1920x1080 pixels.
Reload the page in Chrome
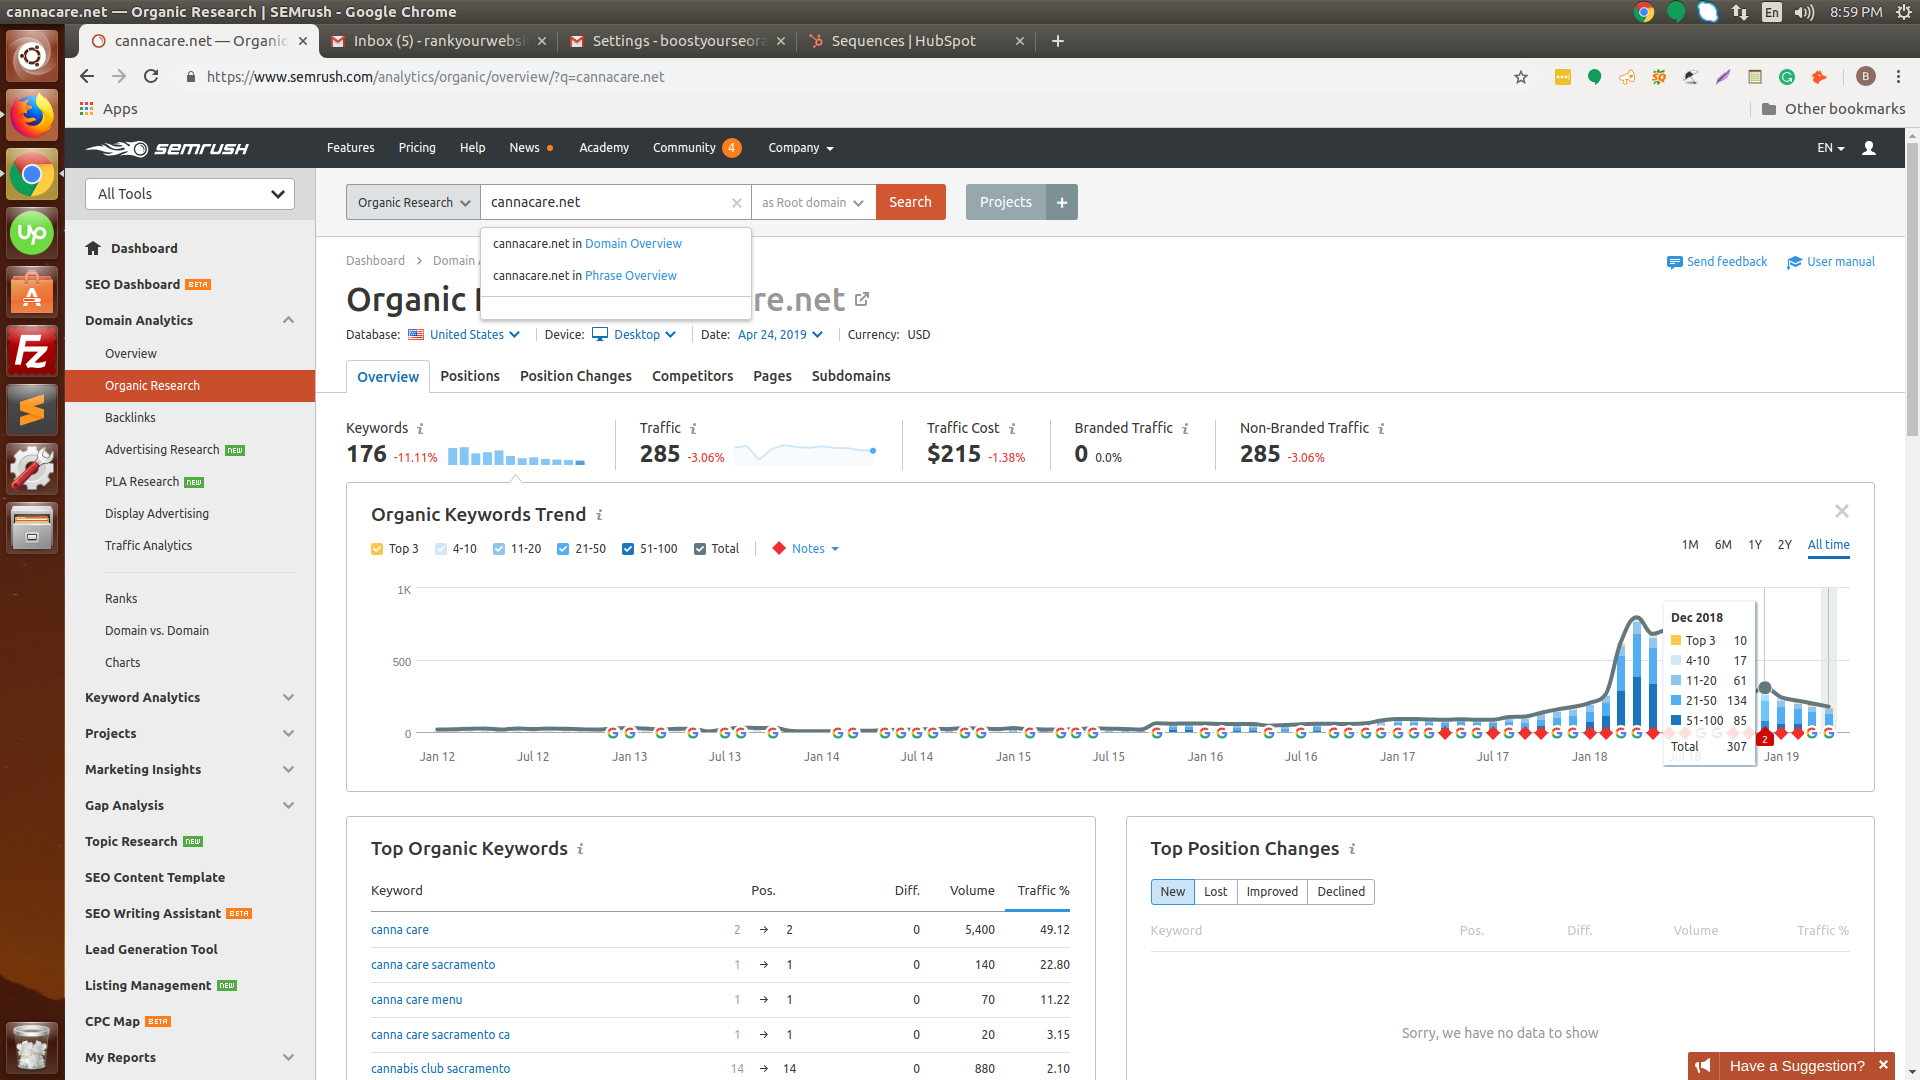click(151, 77)
